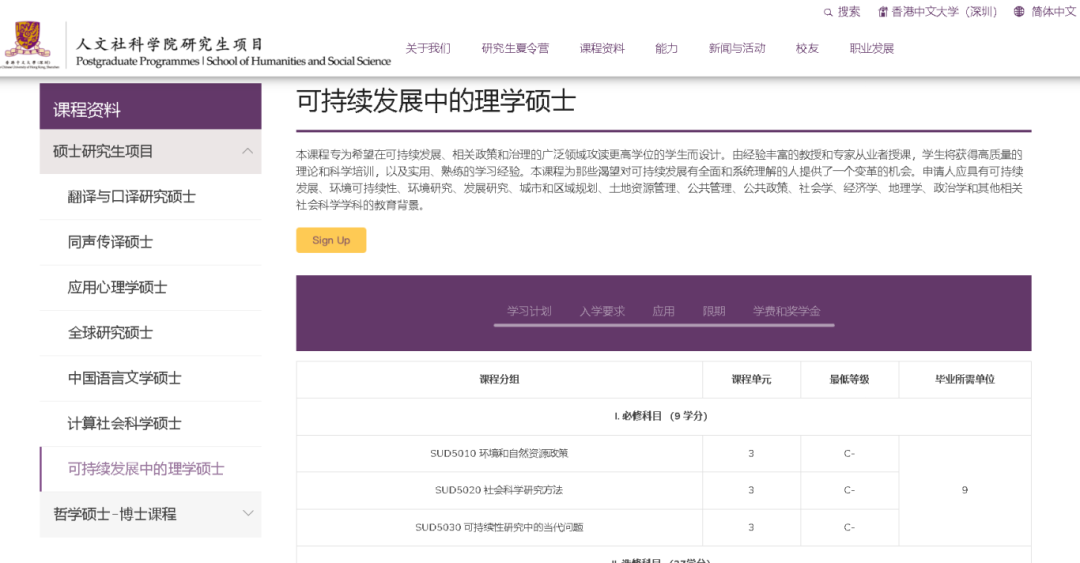Open the 新闻与活动 menu
Screen dimensions: 1080x563
[x=737, y=48]
